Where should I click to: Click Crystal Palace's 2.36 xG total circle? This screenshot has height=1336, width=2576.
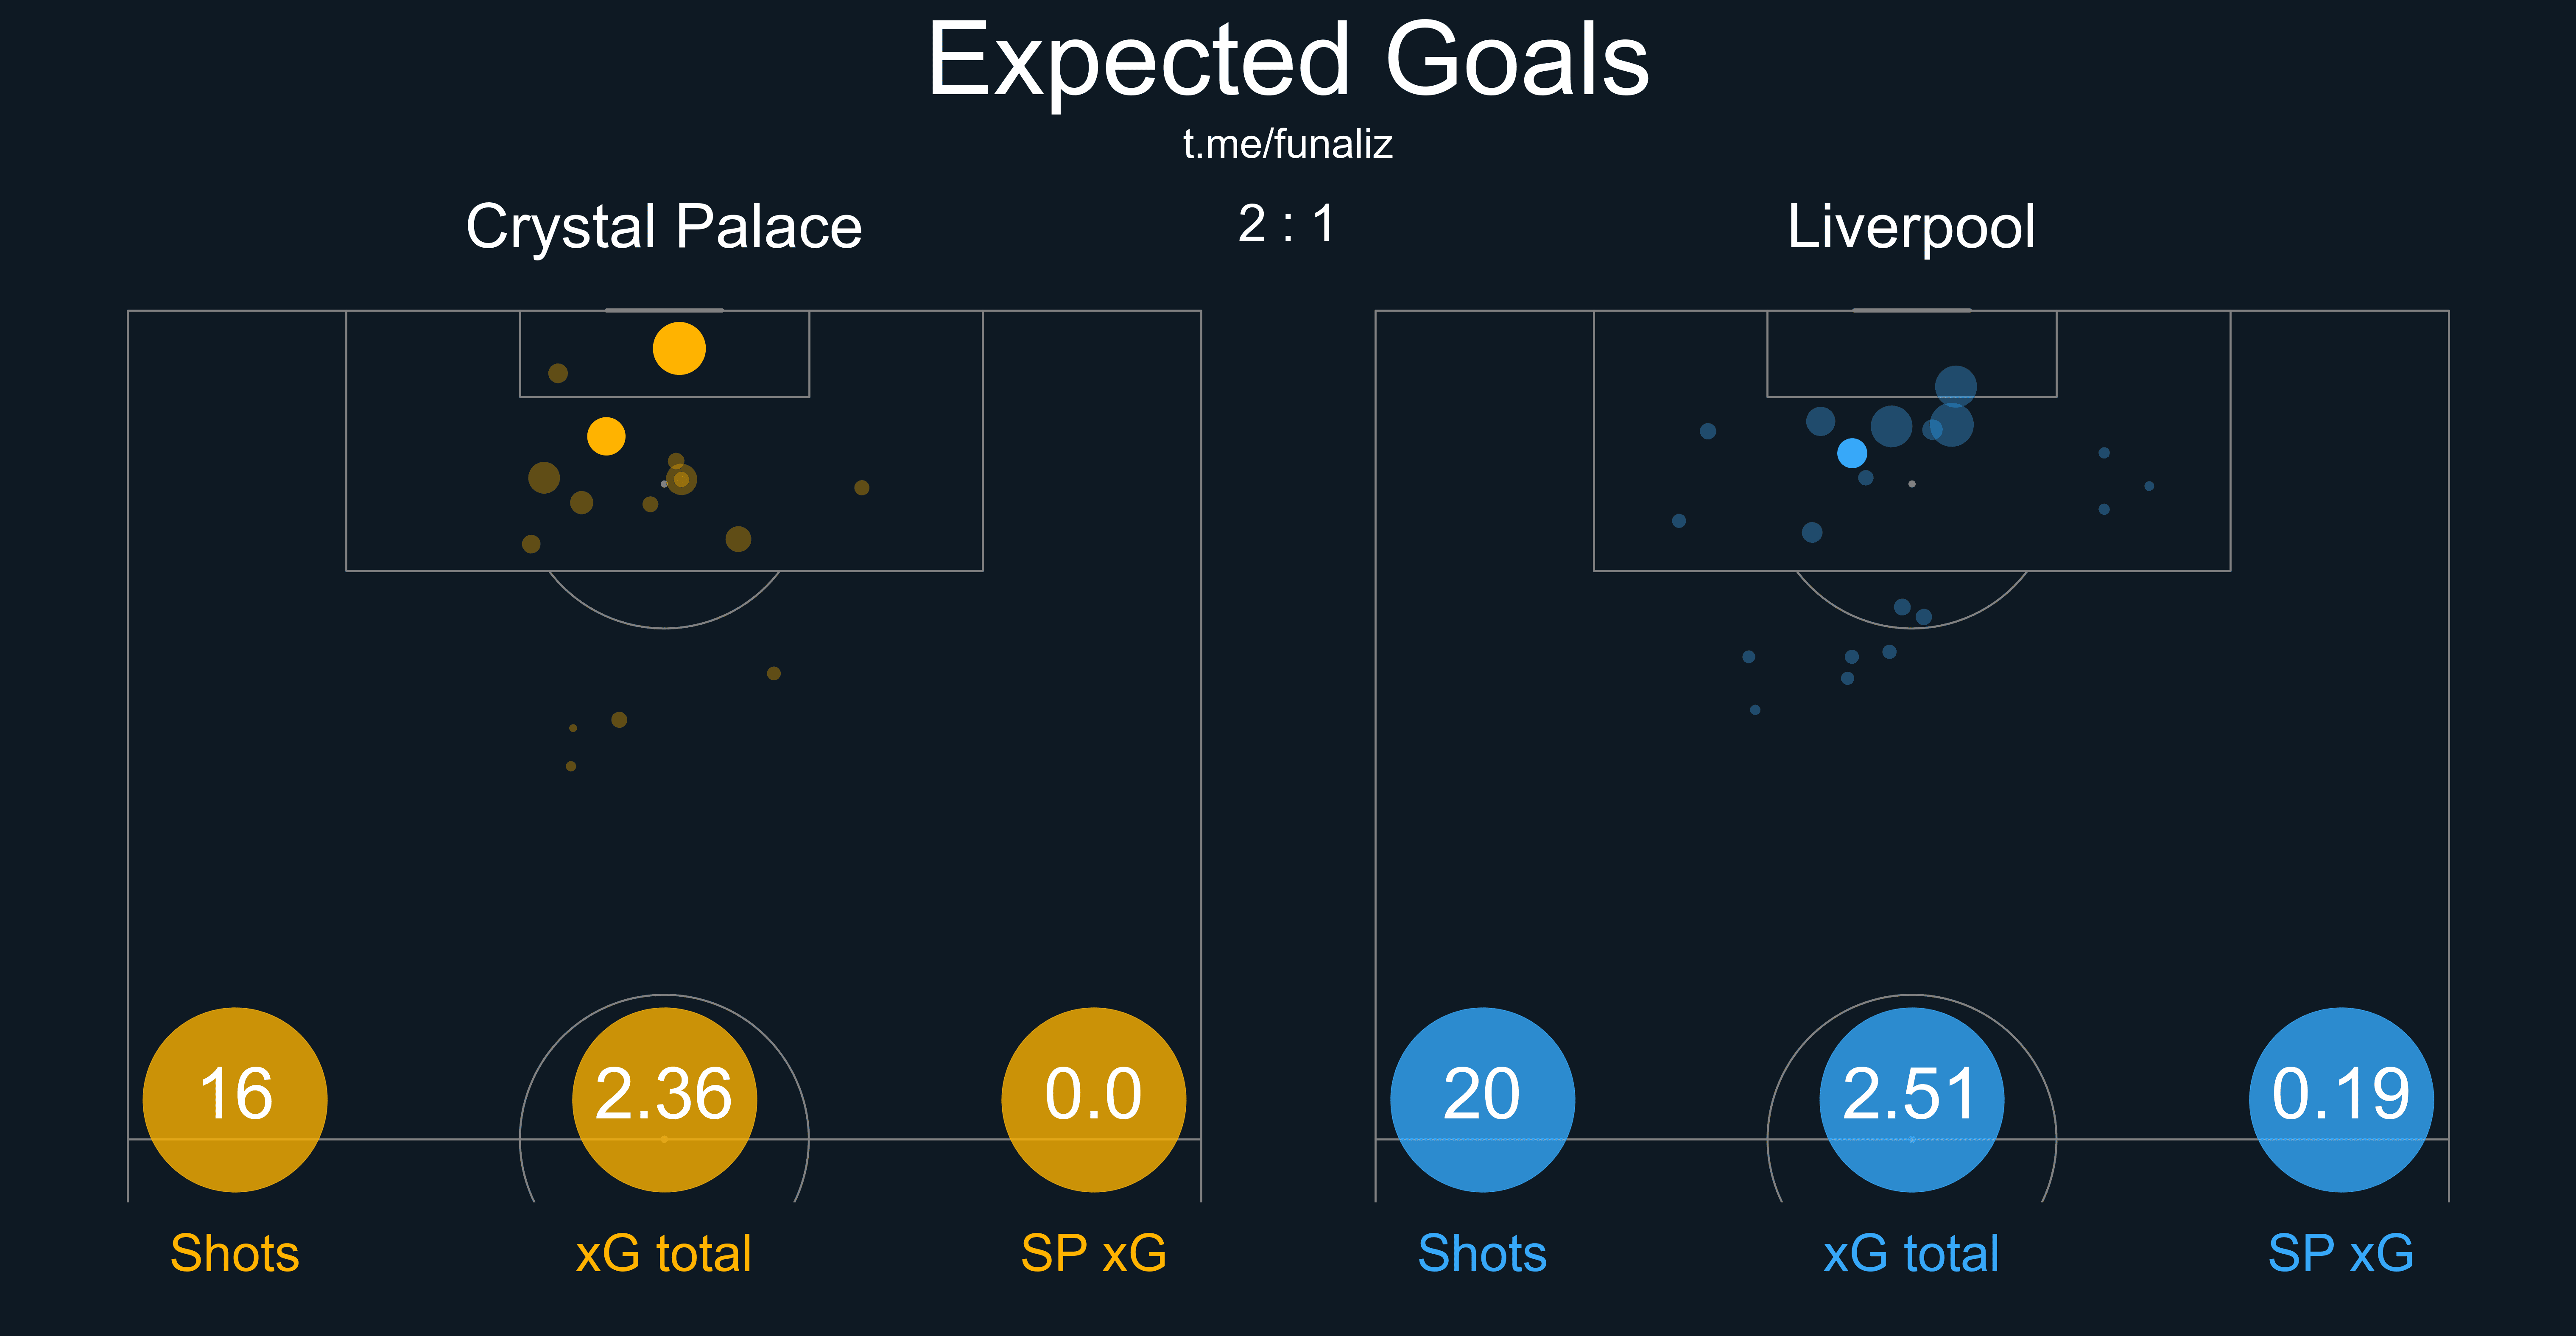click(664, 1099)
